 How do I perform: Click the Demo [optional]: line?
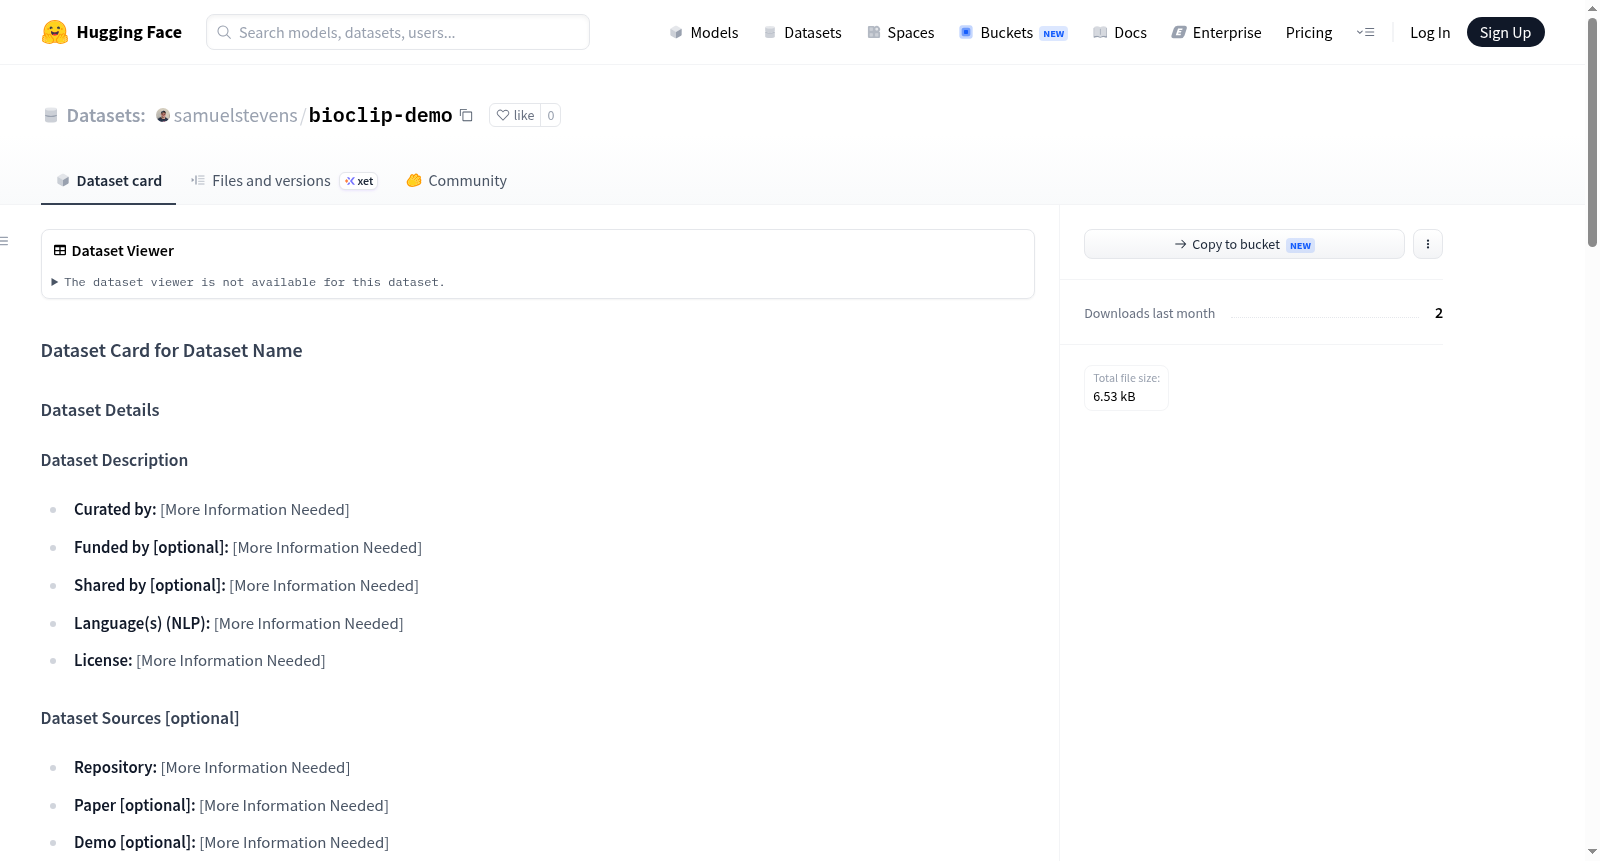click(231, 842)
